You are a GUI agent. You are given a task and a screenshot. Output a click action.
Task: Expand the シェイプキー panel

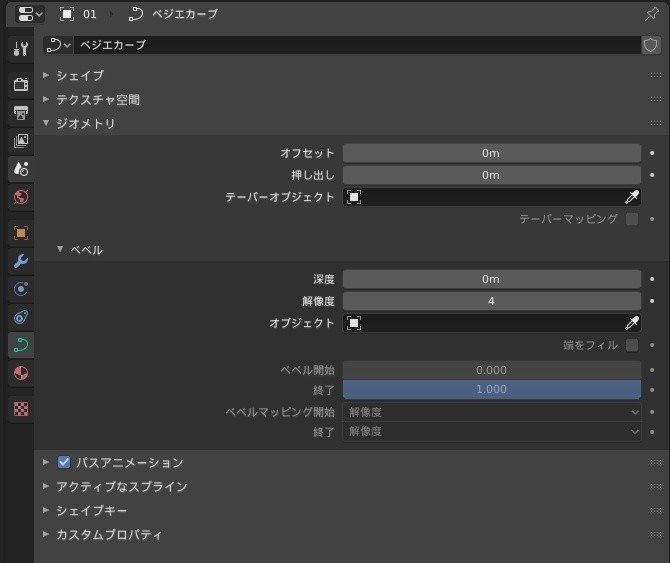[46, 510]
